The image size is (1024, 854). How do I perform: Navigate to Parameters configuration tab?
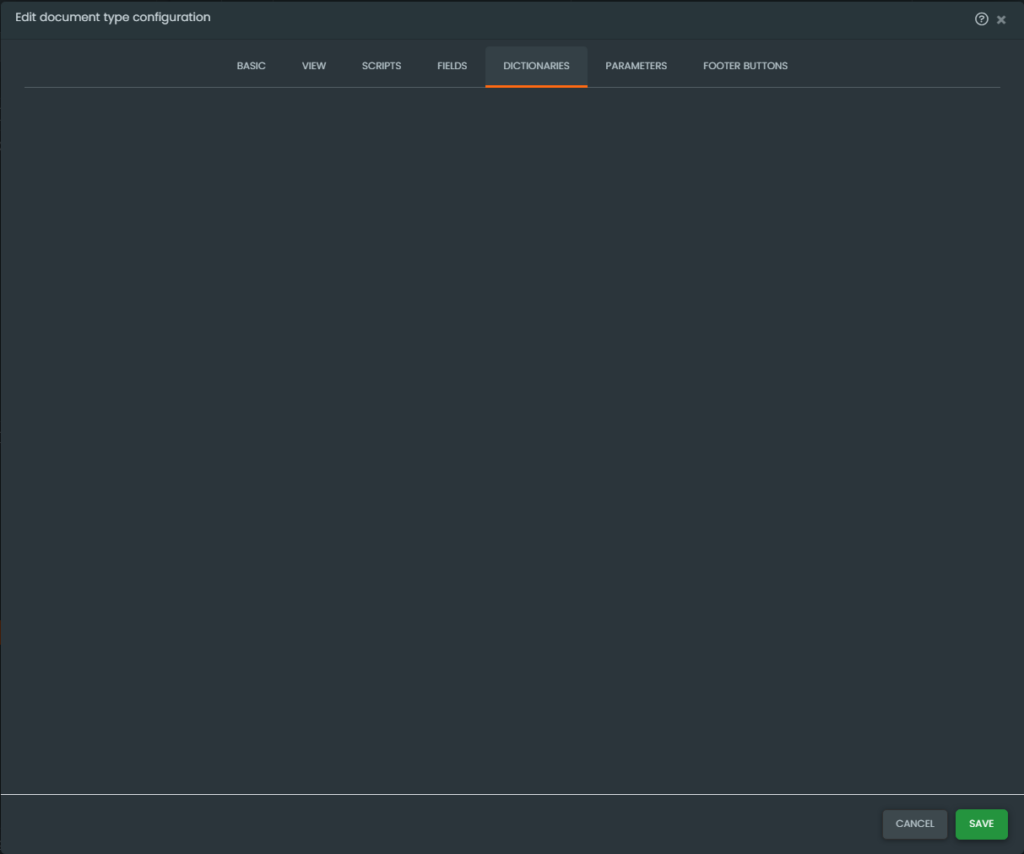pyautogui.click(x=636, y=66)
